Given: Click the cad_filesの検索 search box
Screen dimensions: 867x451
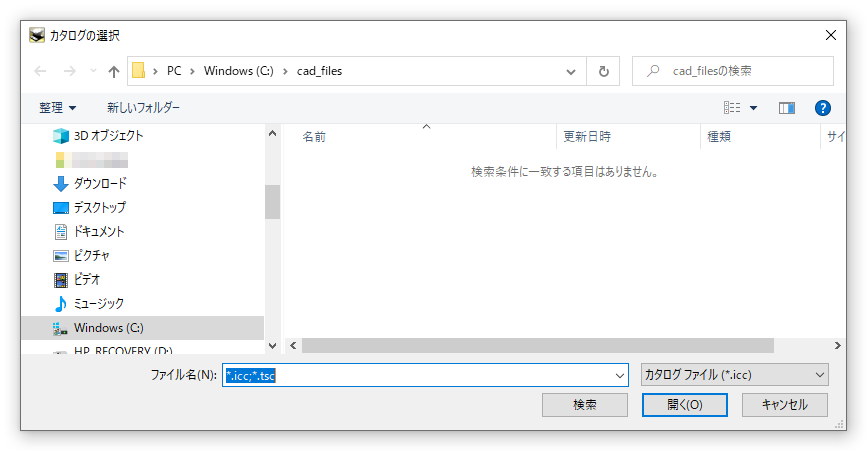Looking at the screenshot, I should 733,71.
